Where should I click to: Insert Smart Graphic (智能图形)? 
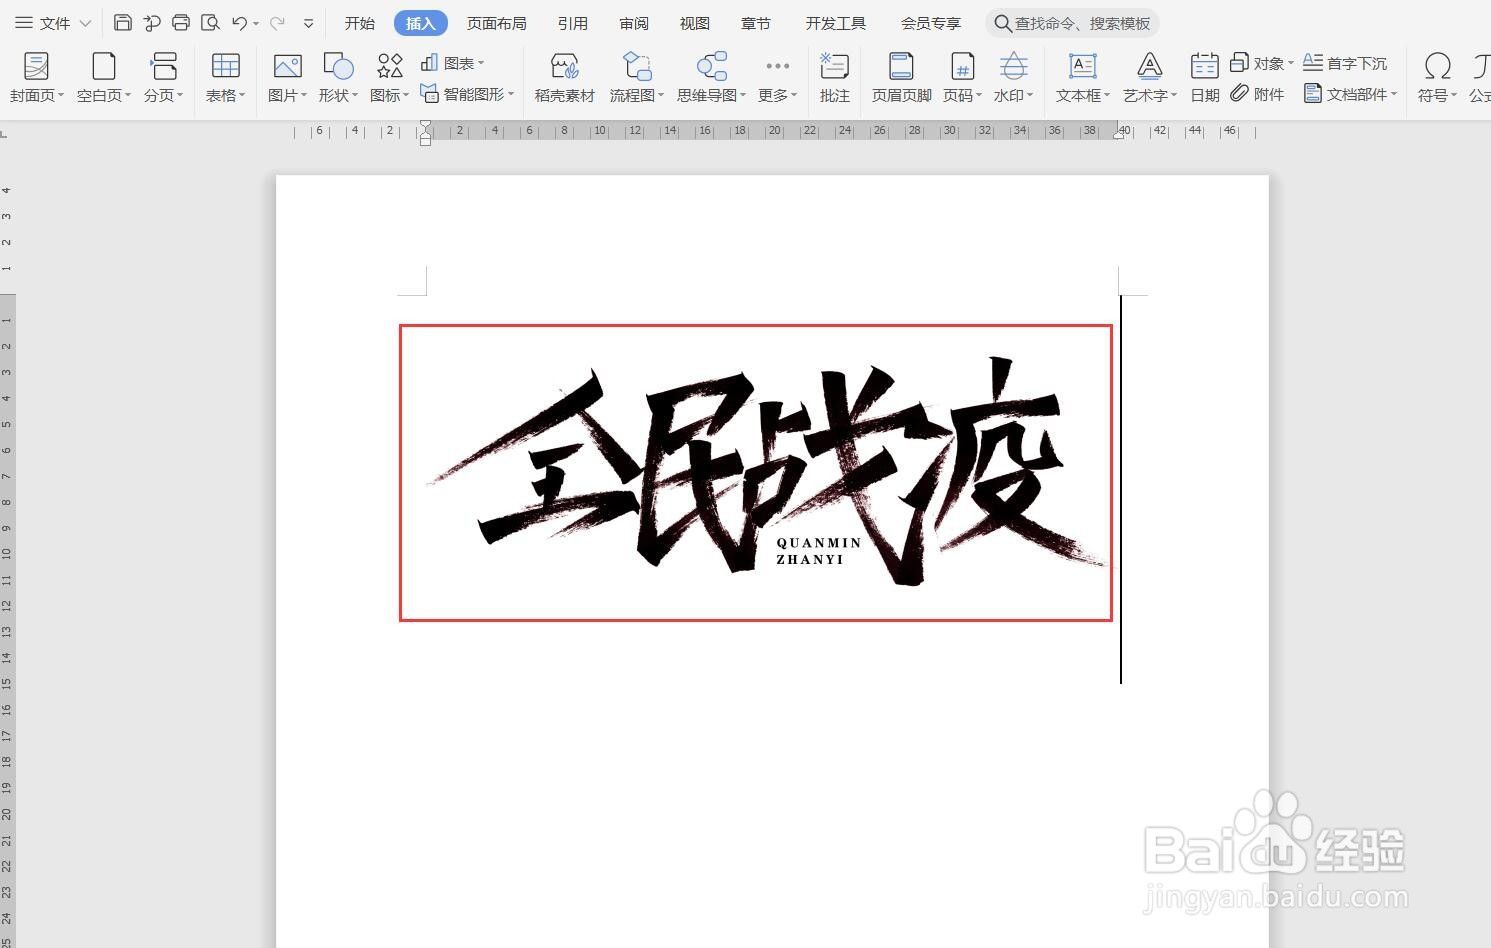click(467, 94)
